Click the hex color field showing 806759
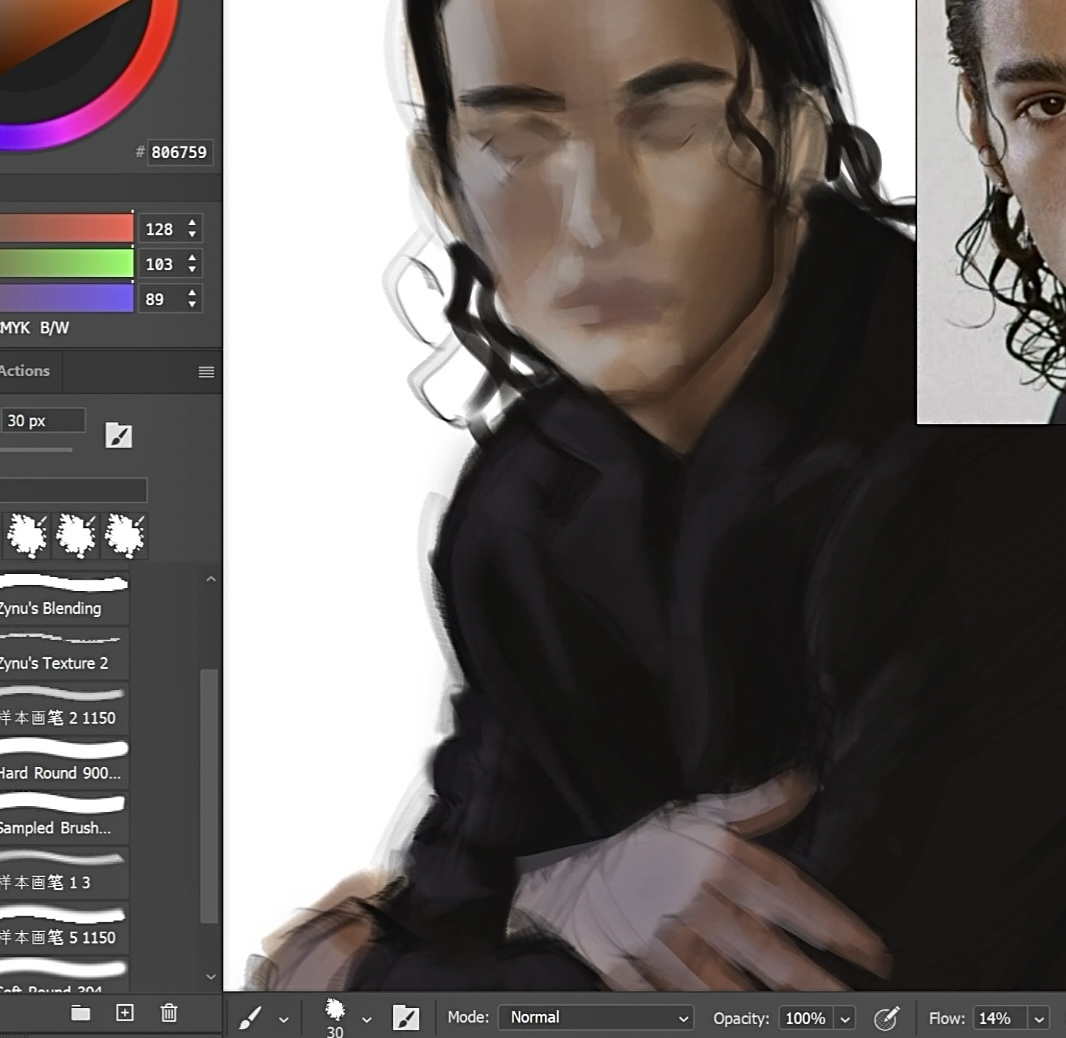 point(179,152)
